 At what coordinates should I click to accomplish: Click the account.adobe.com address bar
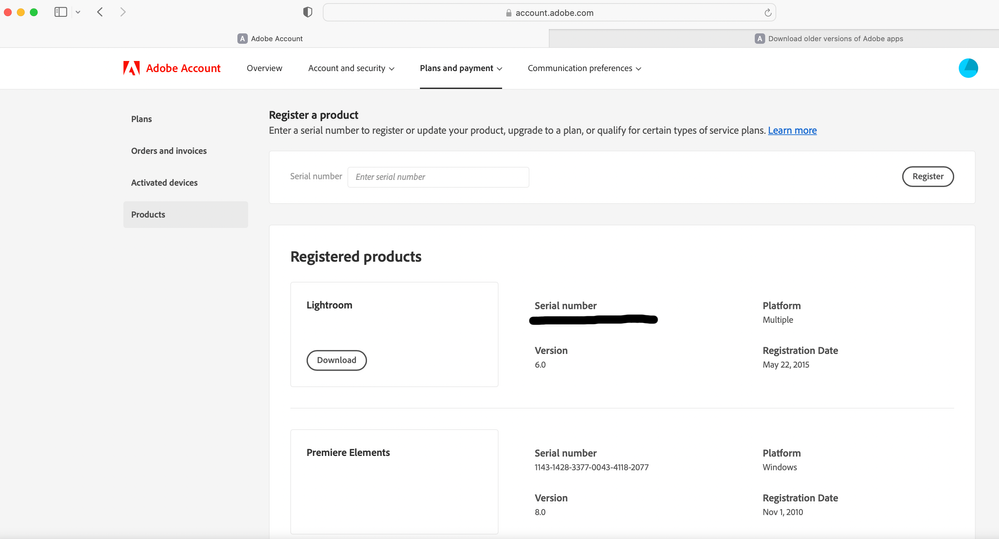(x=549, y=13)
